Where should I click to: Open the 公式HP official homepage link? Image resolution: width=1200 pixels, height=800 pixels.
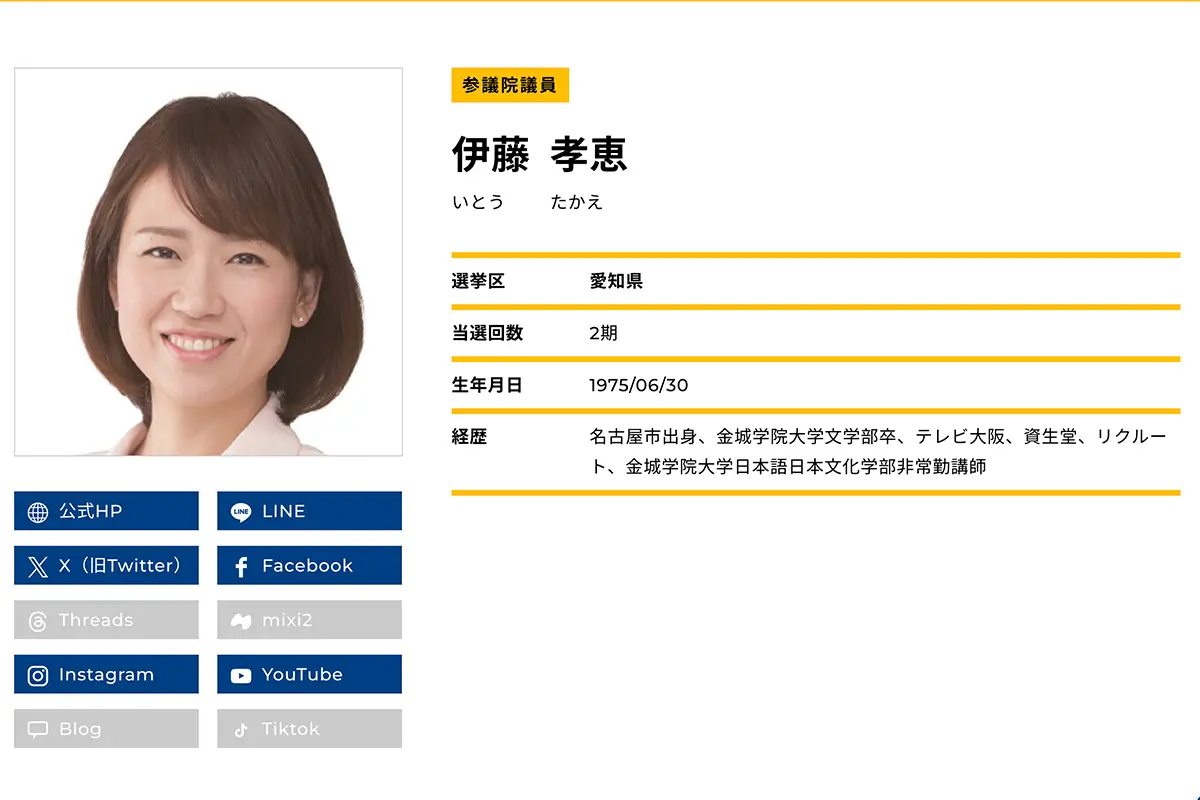tap(106, 511)
